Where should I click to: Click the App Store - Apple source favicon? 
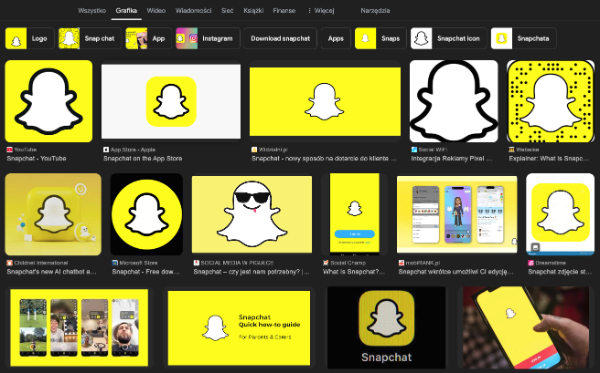pyautogui.click(x=106, y=150)
